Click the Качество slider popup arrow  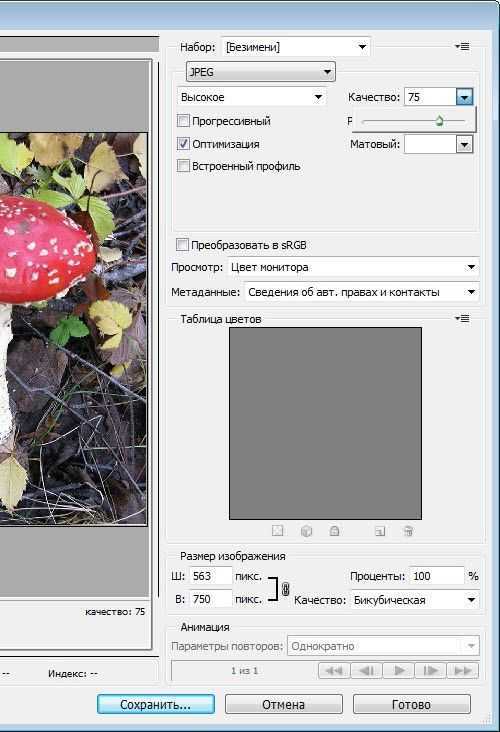point(465,97)
